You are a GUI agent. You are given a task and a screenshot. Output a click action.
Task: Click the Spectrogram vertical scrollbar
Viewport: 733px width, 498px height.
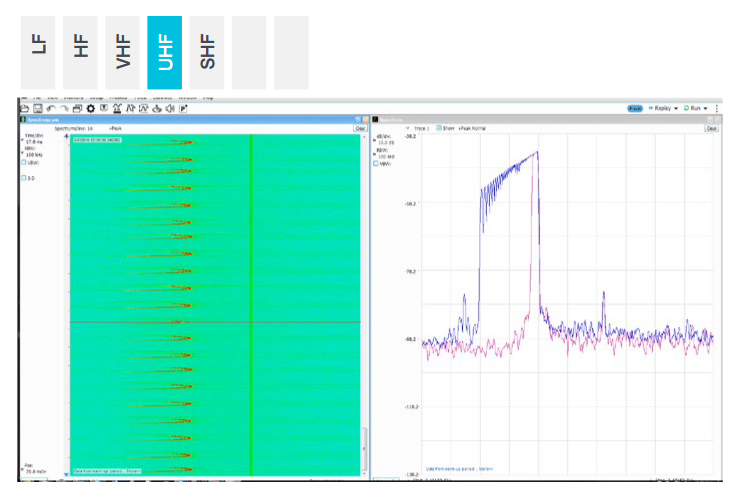point(365,300)
